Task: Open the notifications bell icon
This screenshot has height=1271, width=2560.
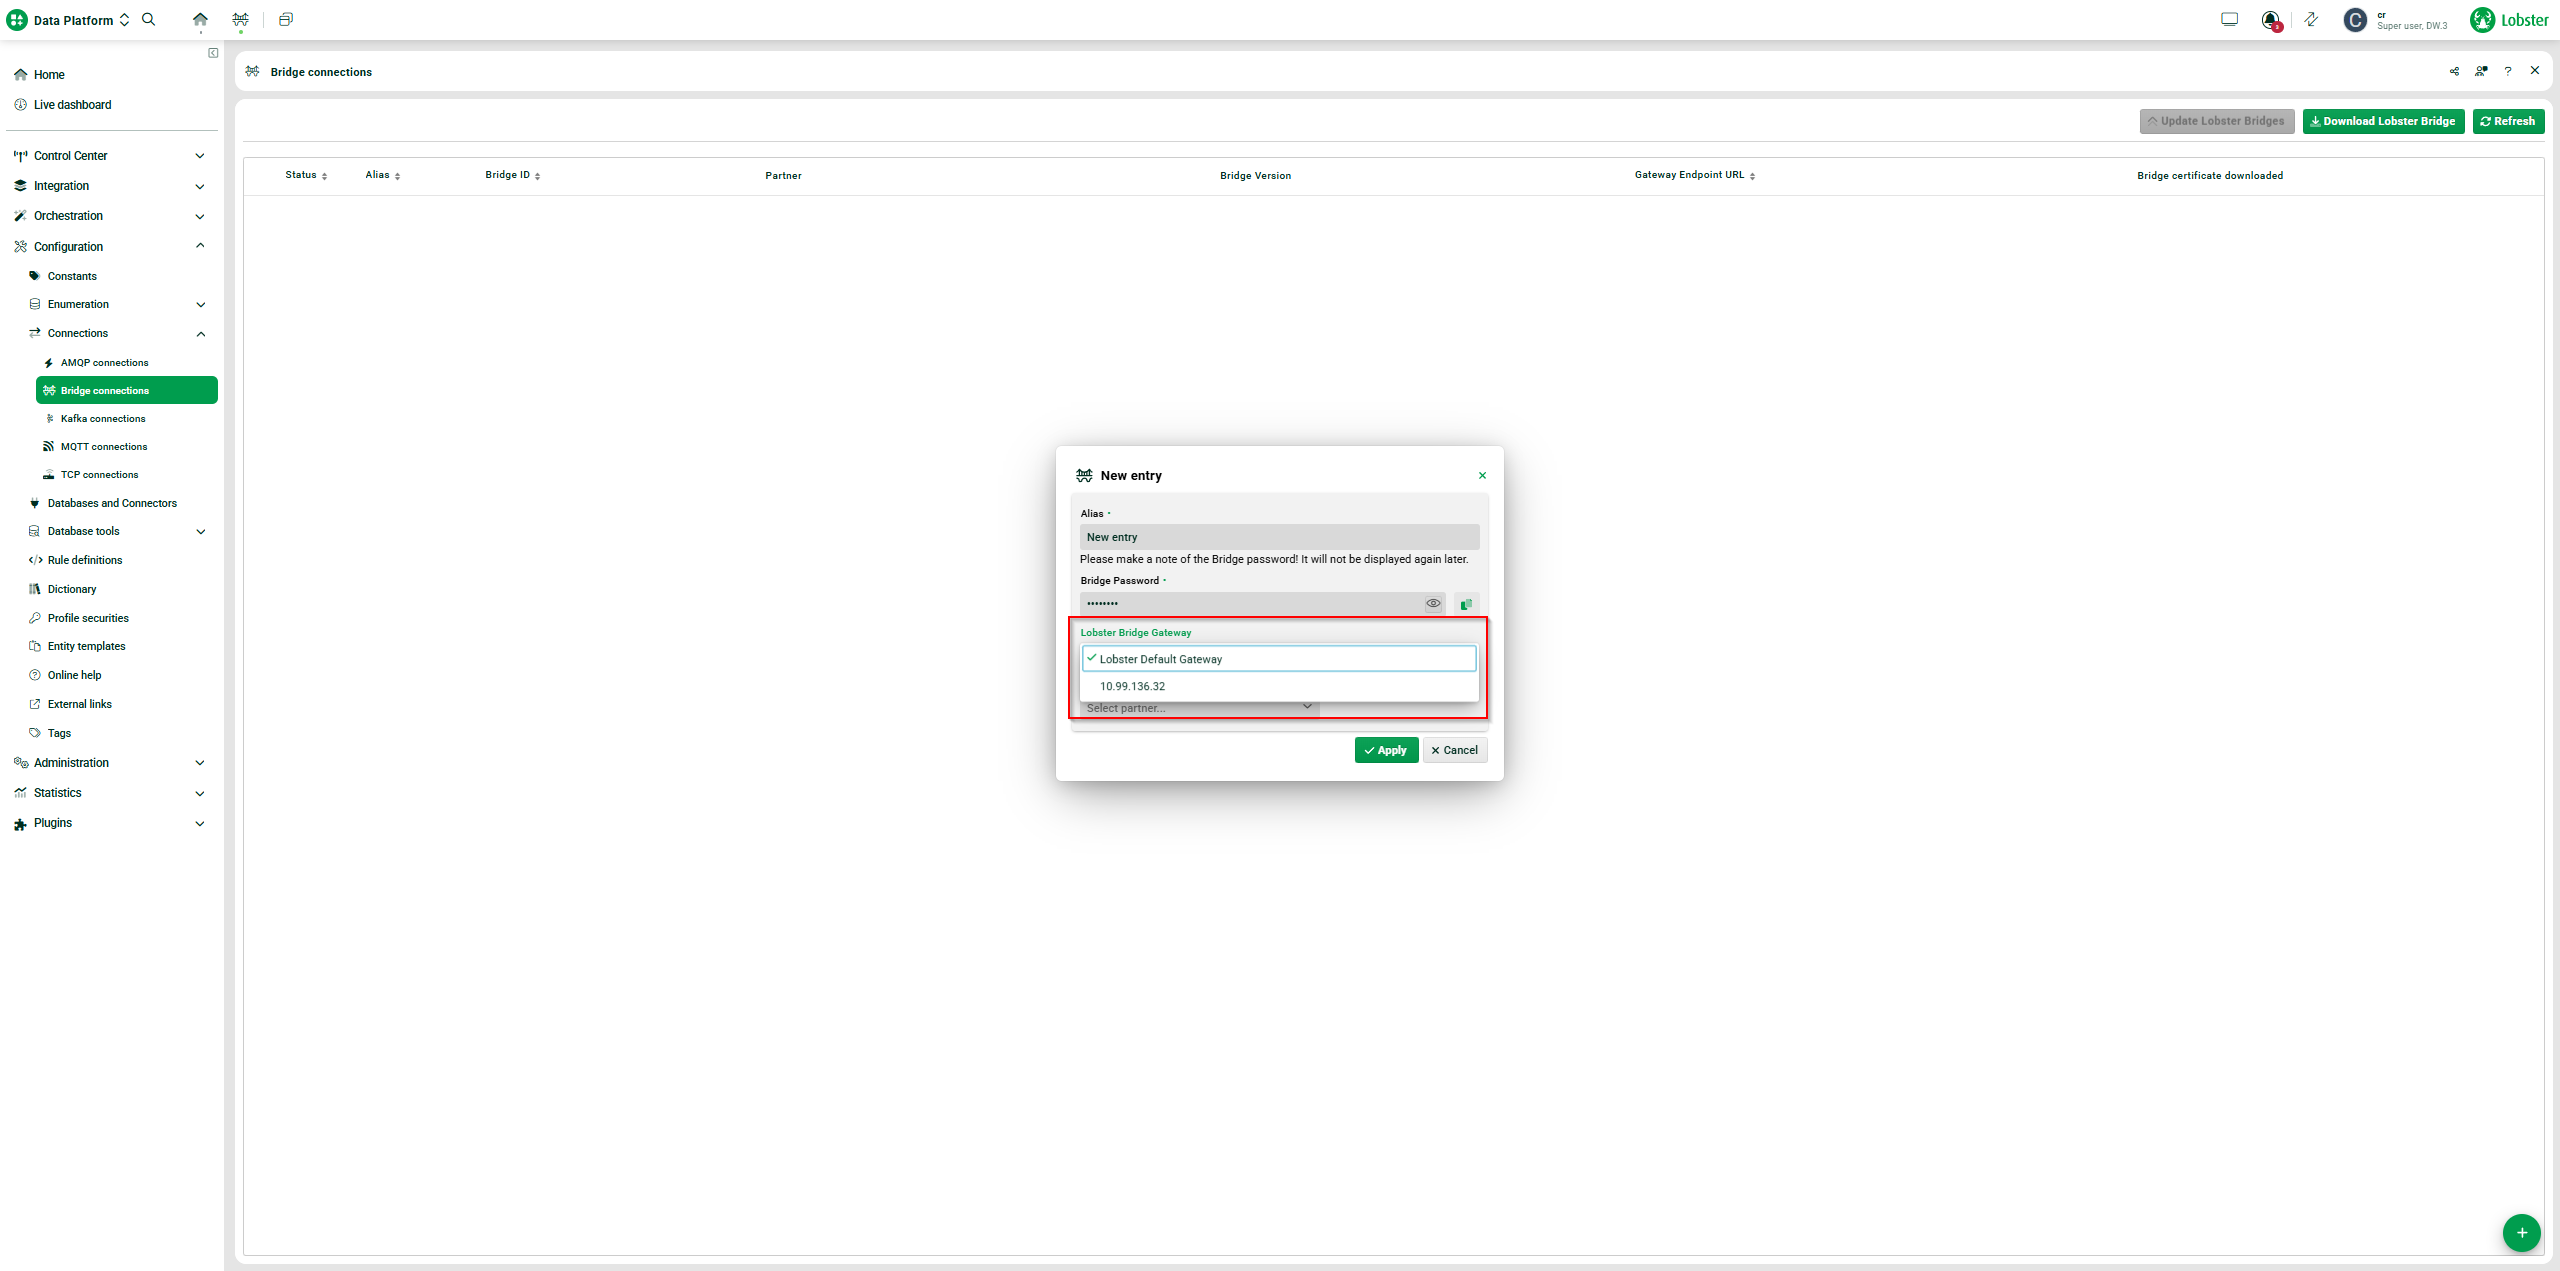Action: tap(2270, 19)
